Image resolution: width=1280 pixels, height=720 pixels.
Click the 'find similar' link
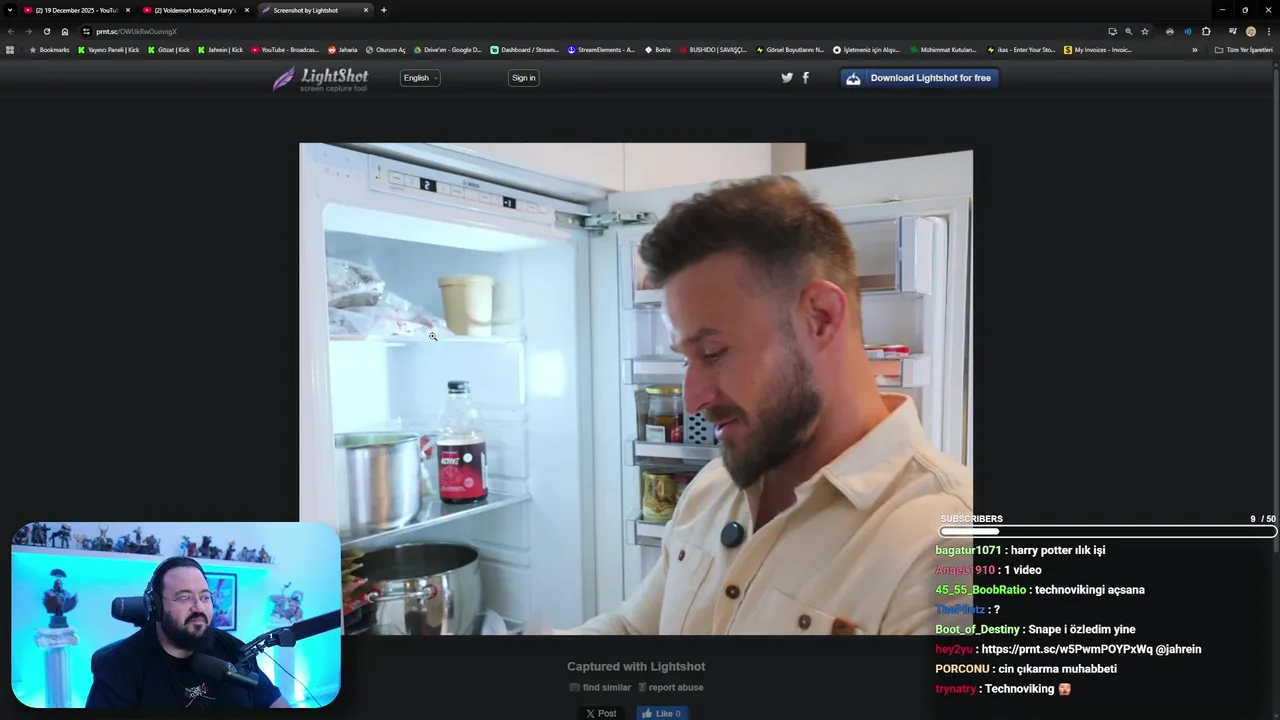[x=601, y=687]
